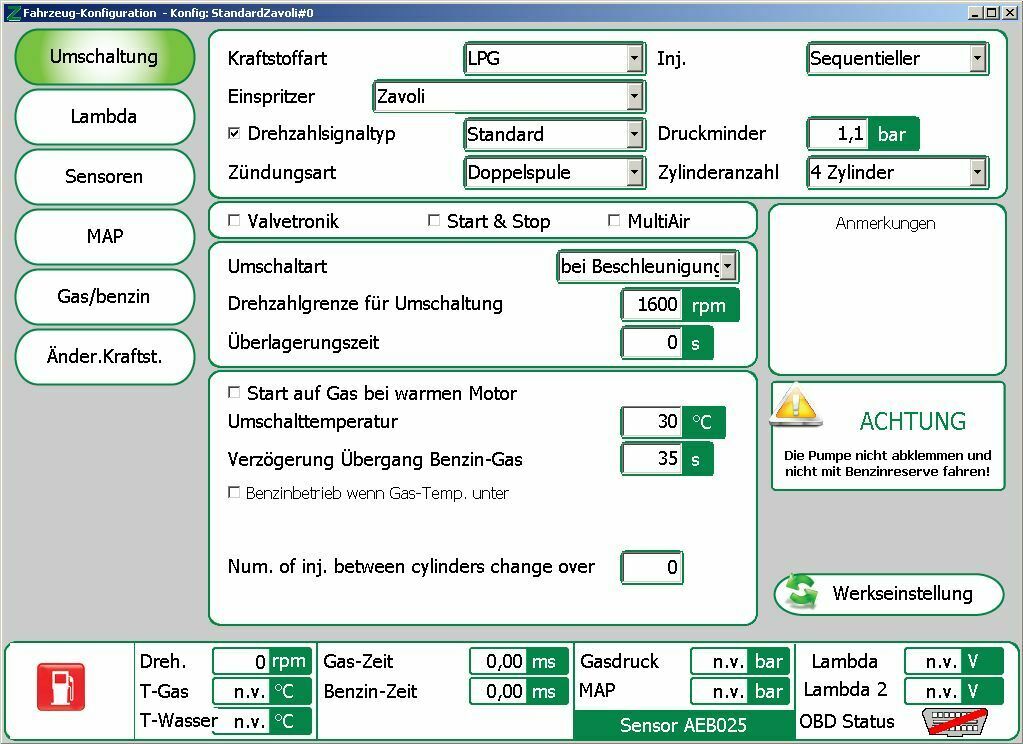Check the Valvetronik option
The image size is (1023, 744).
point(233,220)
